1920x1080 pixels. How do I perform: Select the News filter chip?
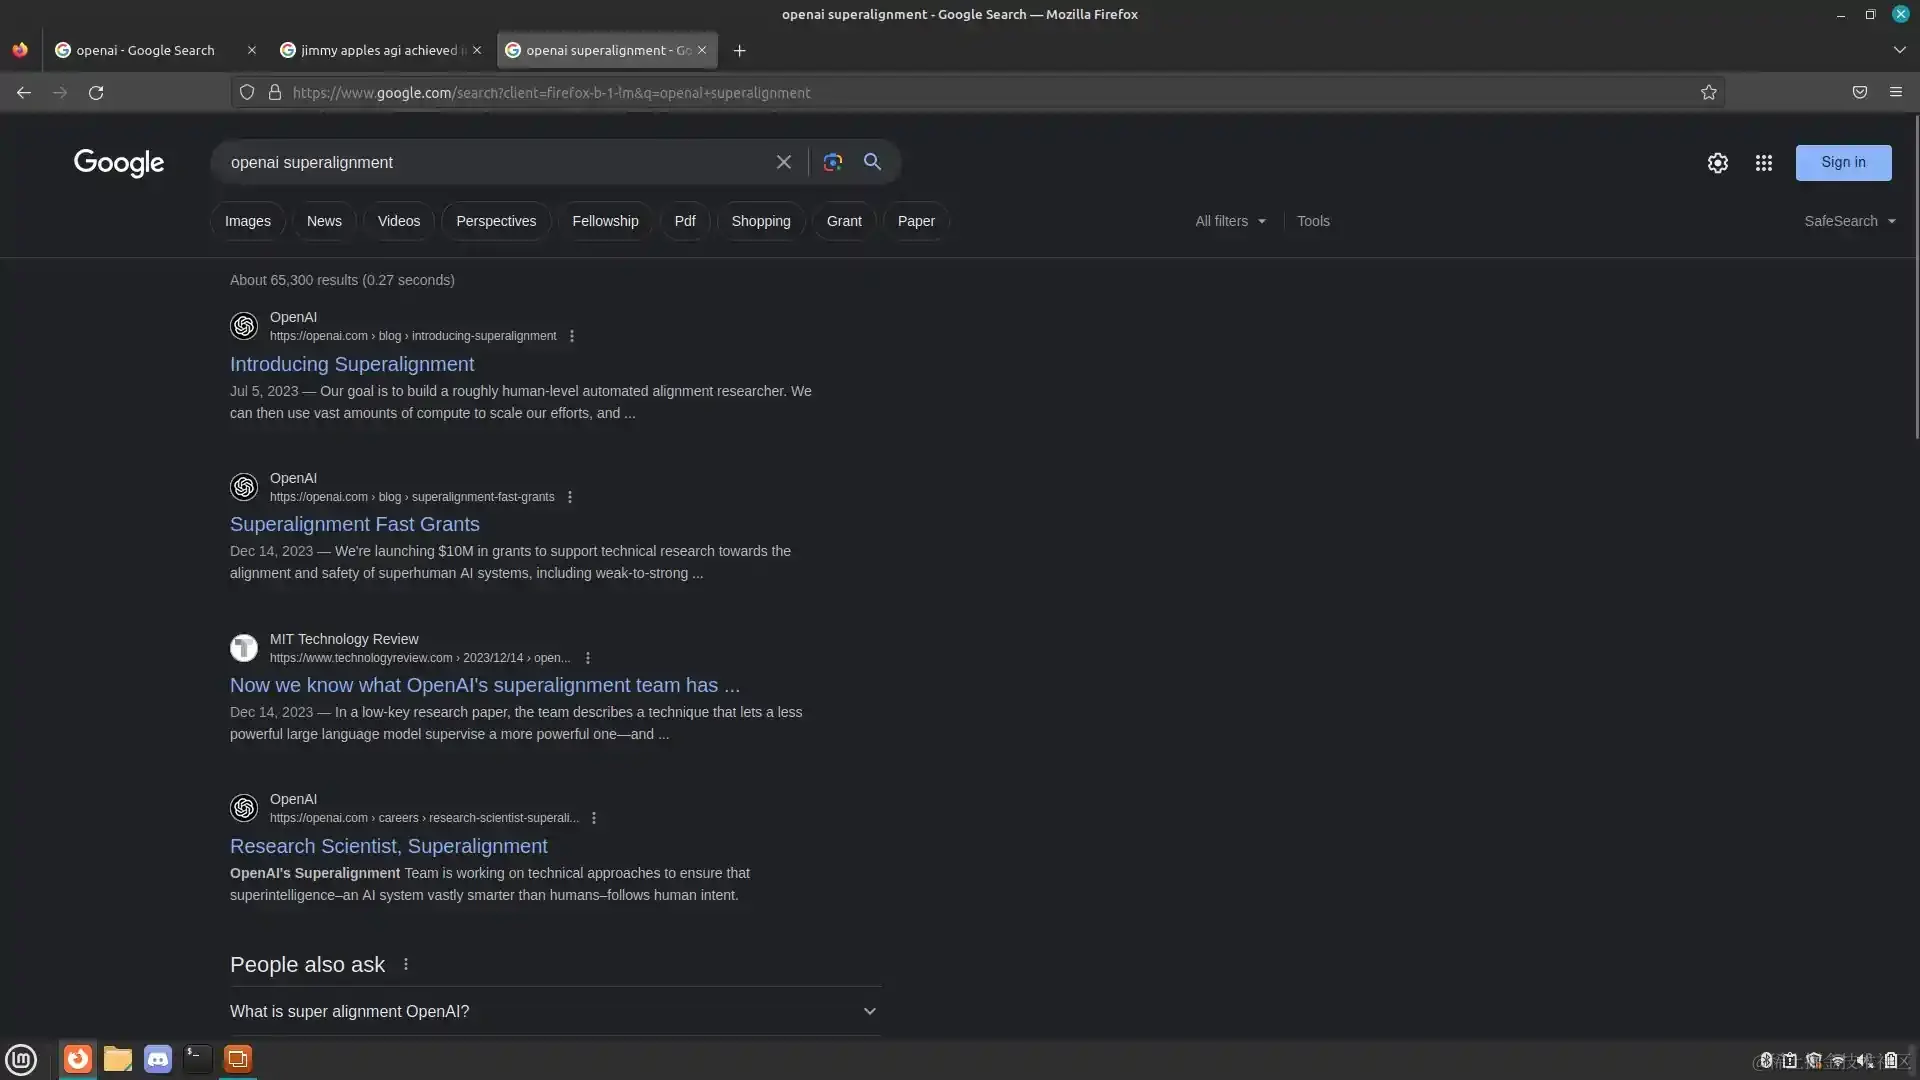(x=324, y=221)
